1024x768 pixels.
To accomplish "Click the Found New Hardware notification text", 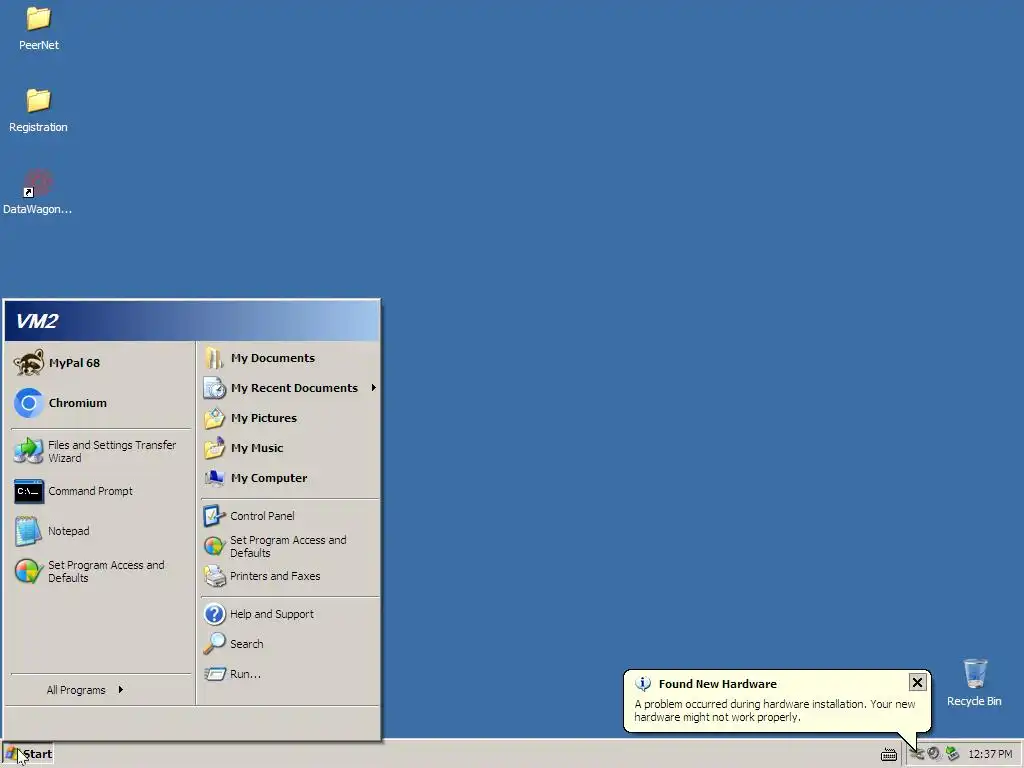I will (775, 711).
